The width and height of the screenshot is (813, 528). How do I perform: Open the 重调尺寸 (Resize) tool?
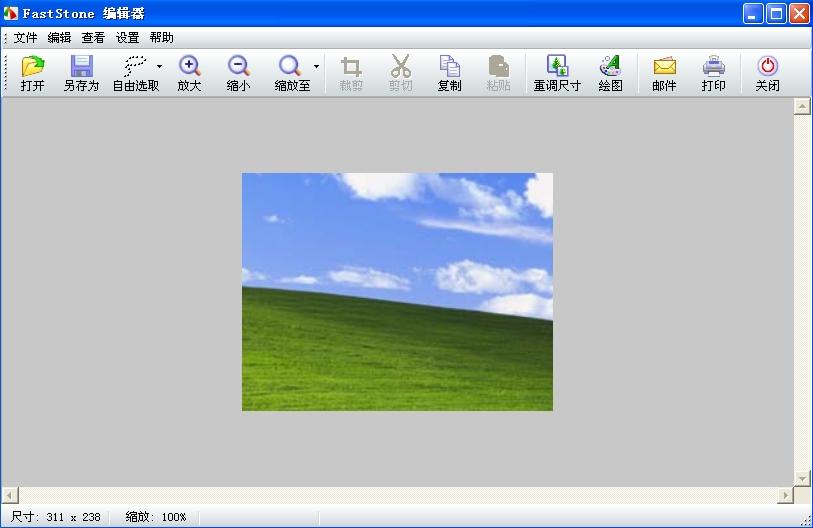(556, 73)
